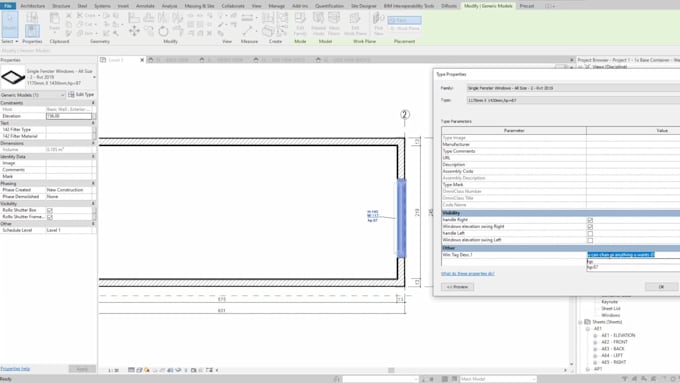Toggle handle Right checkbox in Type Properties
The image size is (680, 383).
590,220
